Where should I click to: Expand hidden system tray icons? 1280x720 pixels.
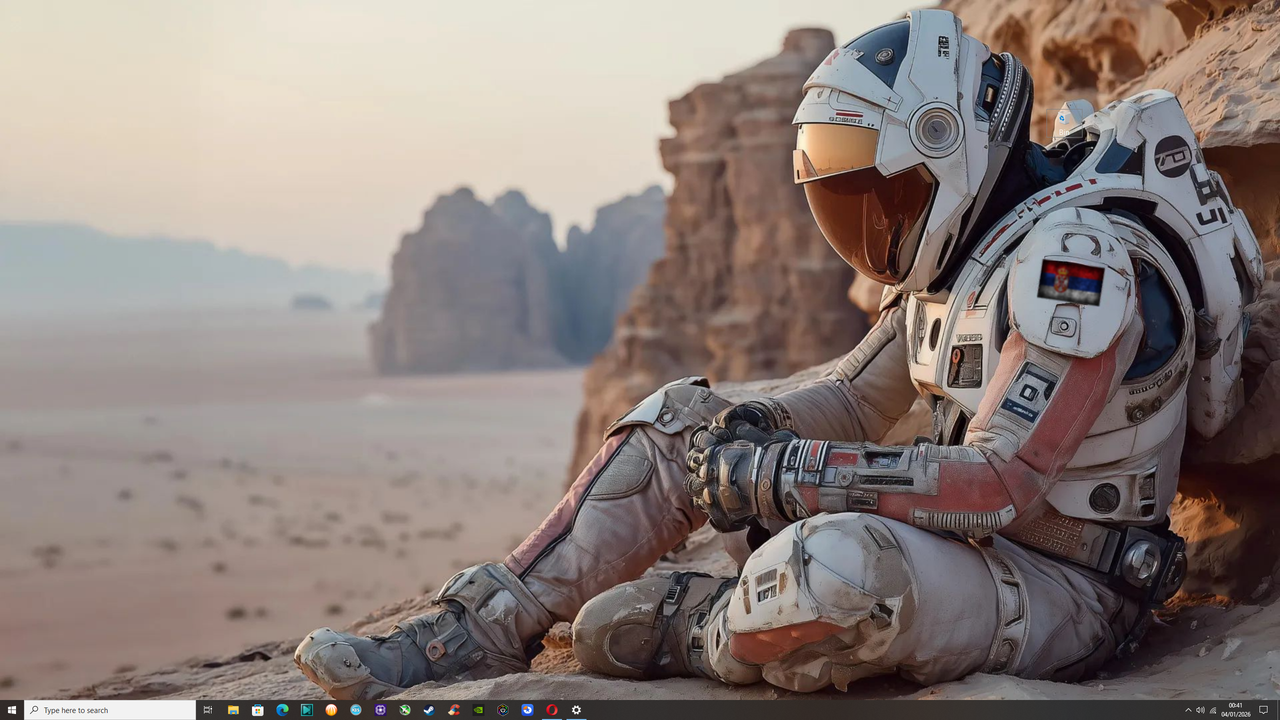click(x=1189, y=710)
